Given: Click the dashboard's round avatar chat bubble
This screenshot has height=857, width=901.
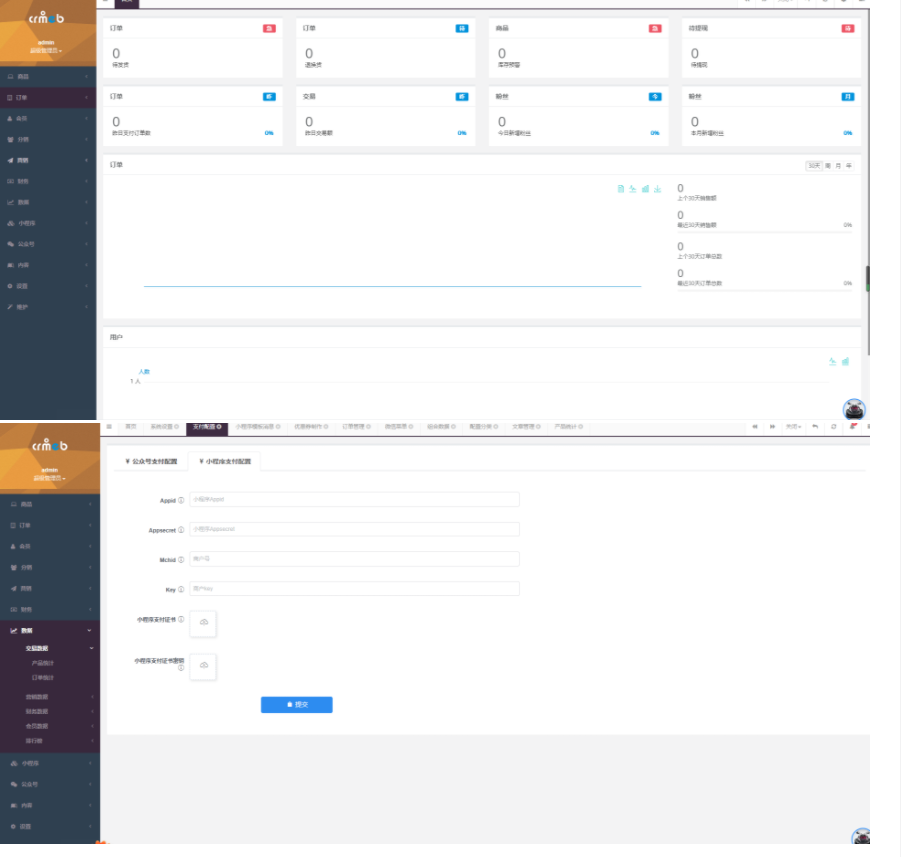Looking at the screenshot, I should click(854, 410).
